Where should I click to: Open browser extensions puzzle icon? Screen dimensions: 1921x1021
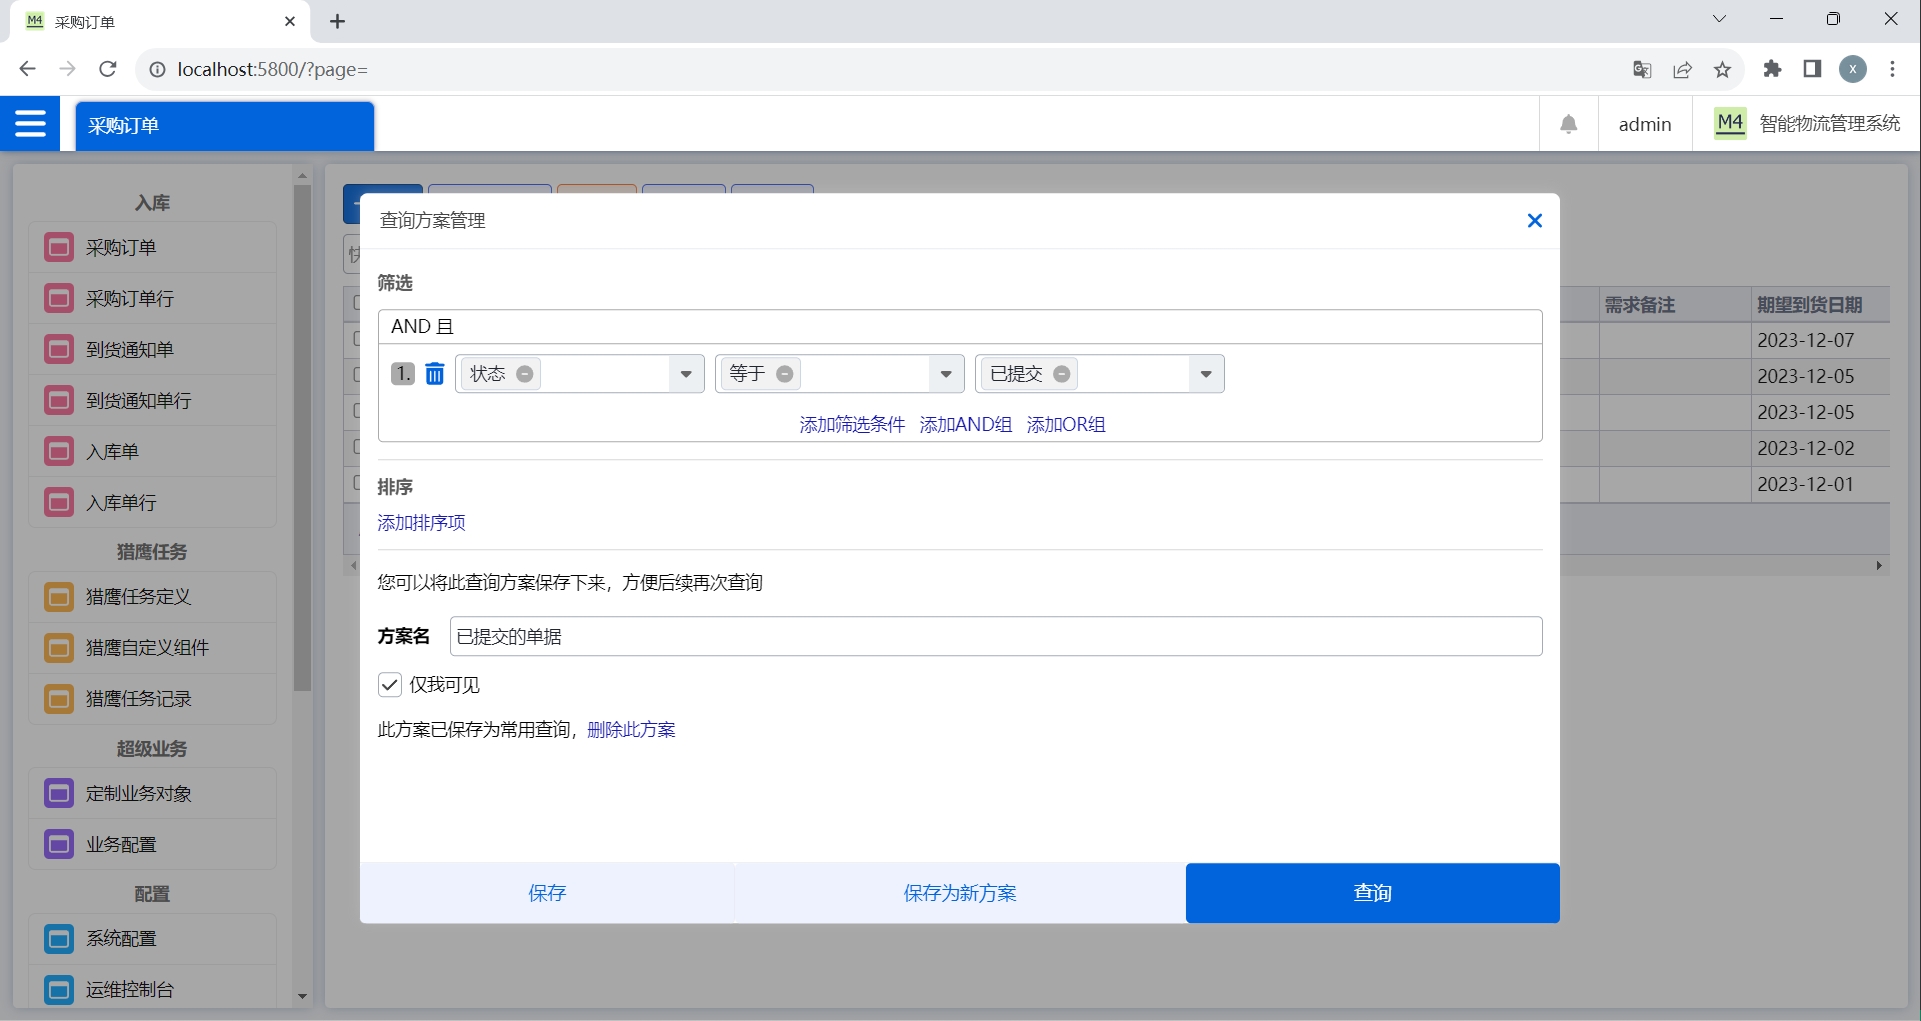click(x=1772, y=69)
